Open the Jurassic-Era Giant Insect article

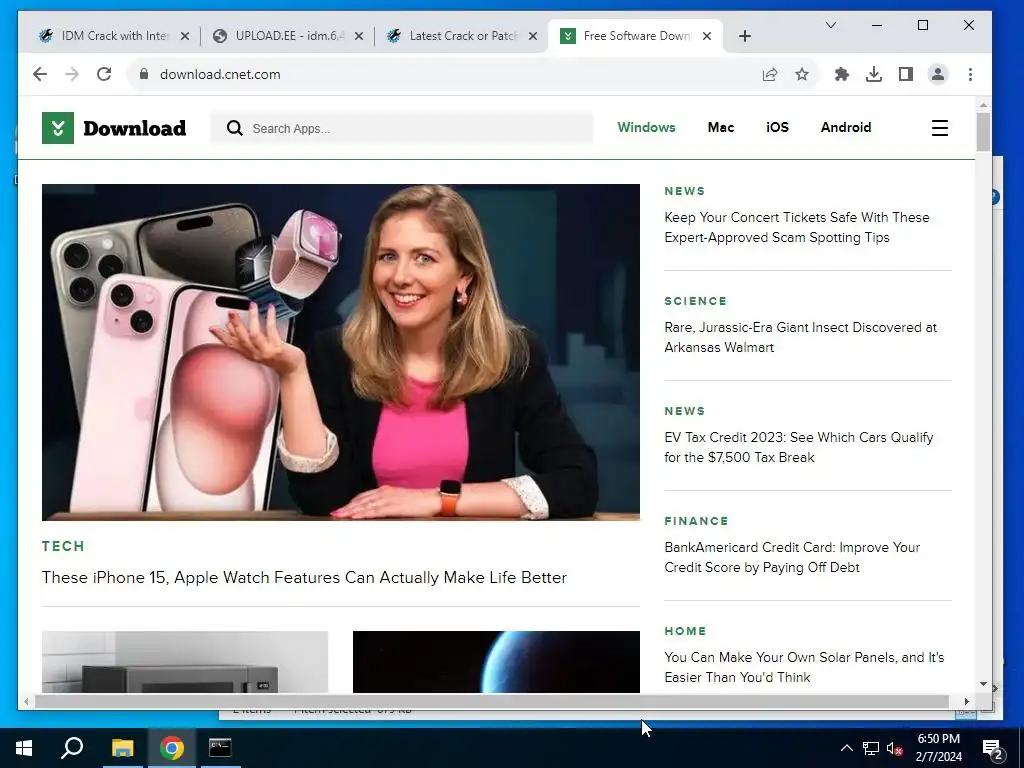801,337
